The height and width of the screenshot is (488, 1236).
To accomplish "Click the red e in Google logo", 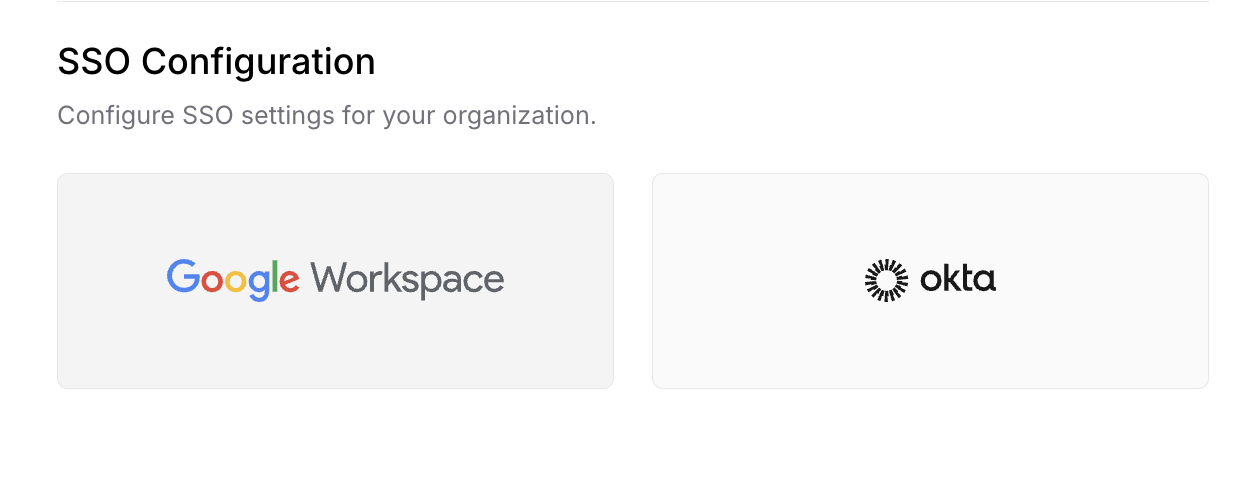I will point(289,282).
